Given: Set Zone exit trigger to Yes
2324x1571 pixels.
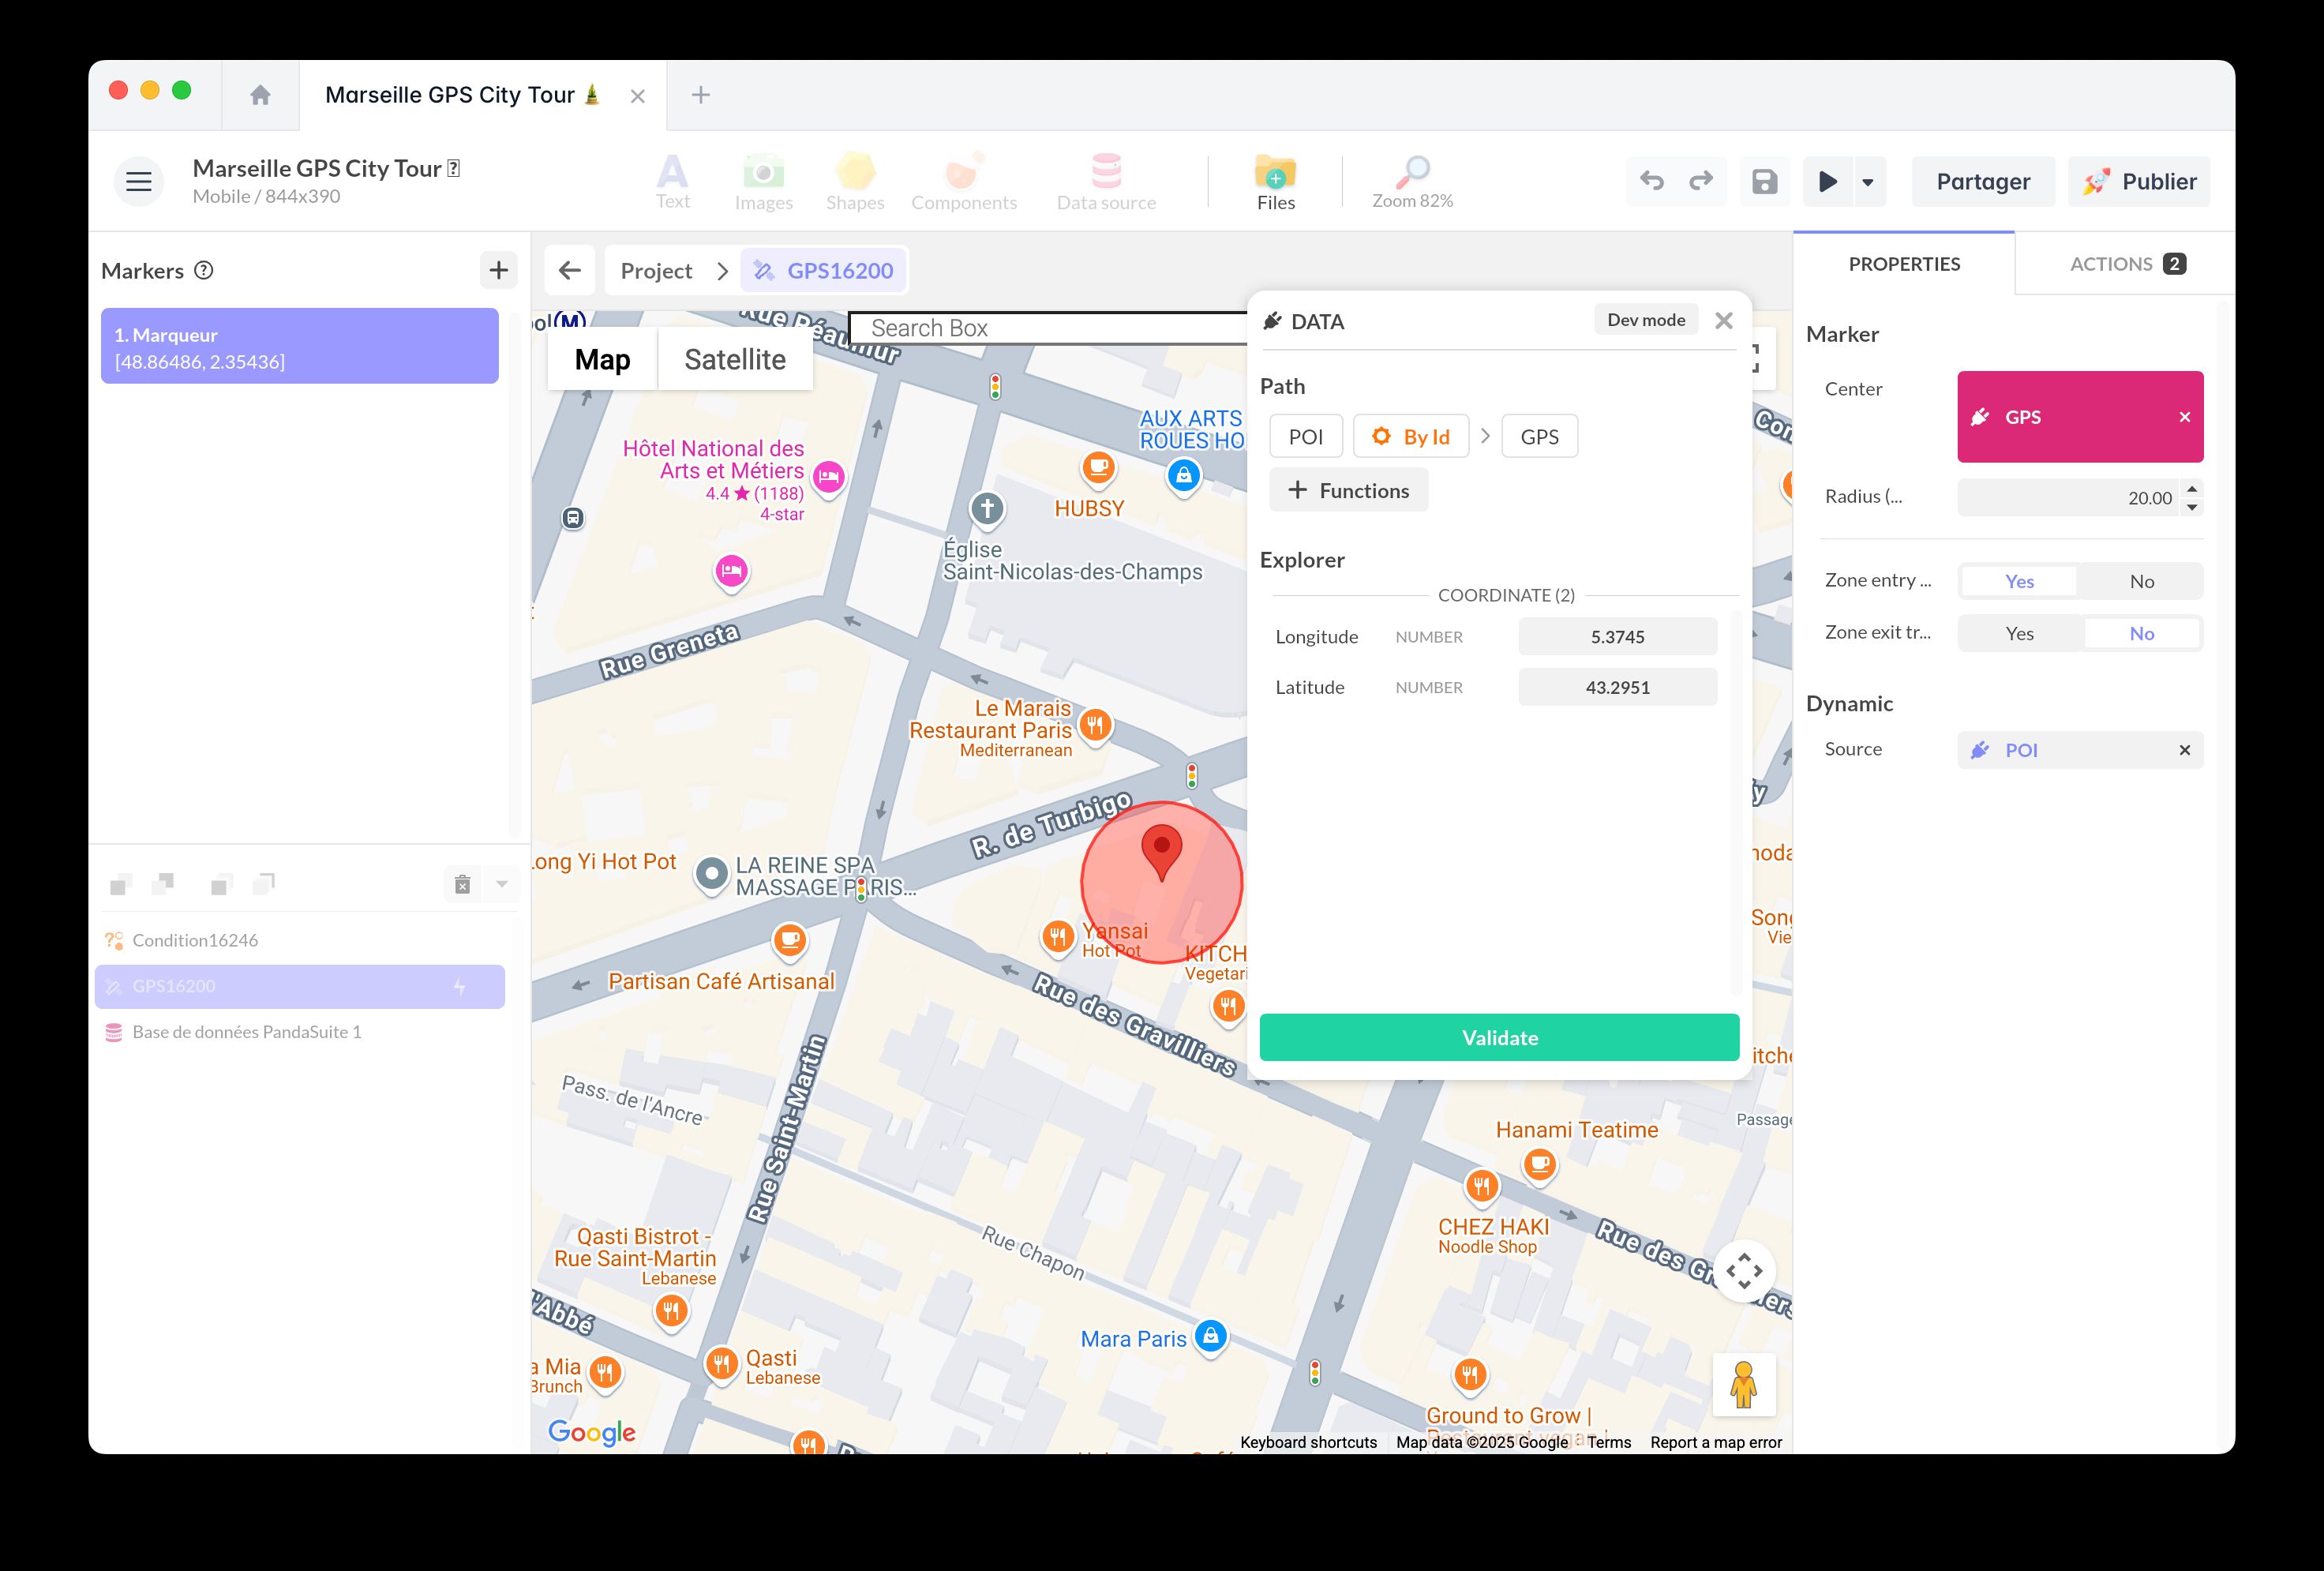Looking at the screenshot, I should coord(2019,633).
